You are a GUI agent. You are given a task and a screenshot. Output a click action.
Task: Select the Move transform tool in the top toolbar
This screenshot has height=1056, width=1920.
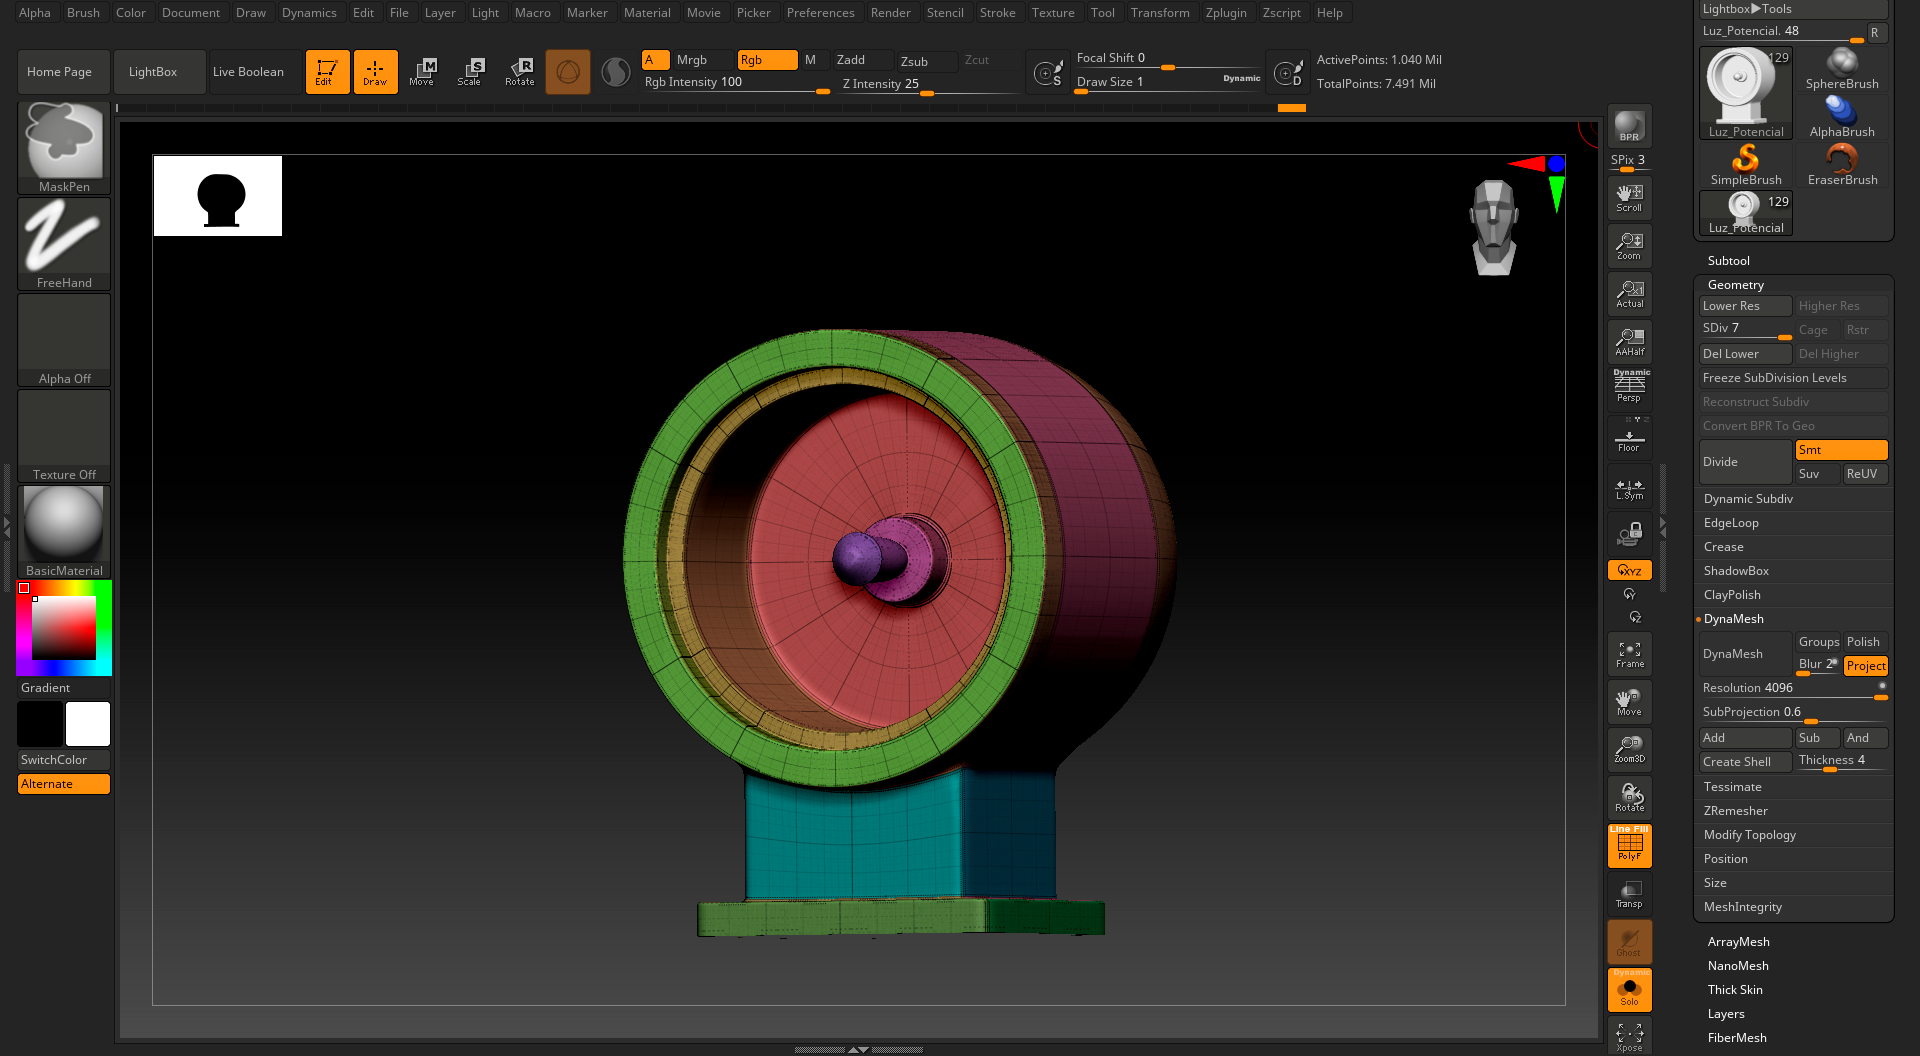point(422,72)
